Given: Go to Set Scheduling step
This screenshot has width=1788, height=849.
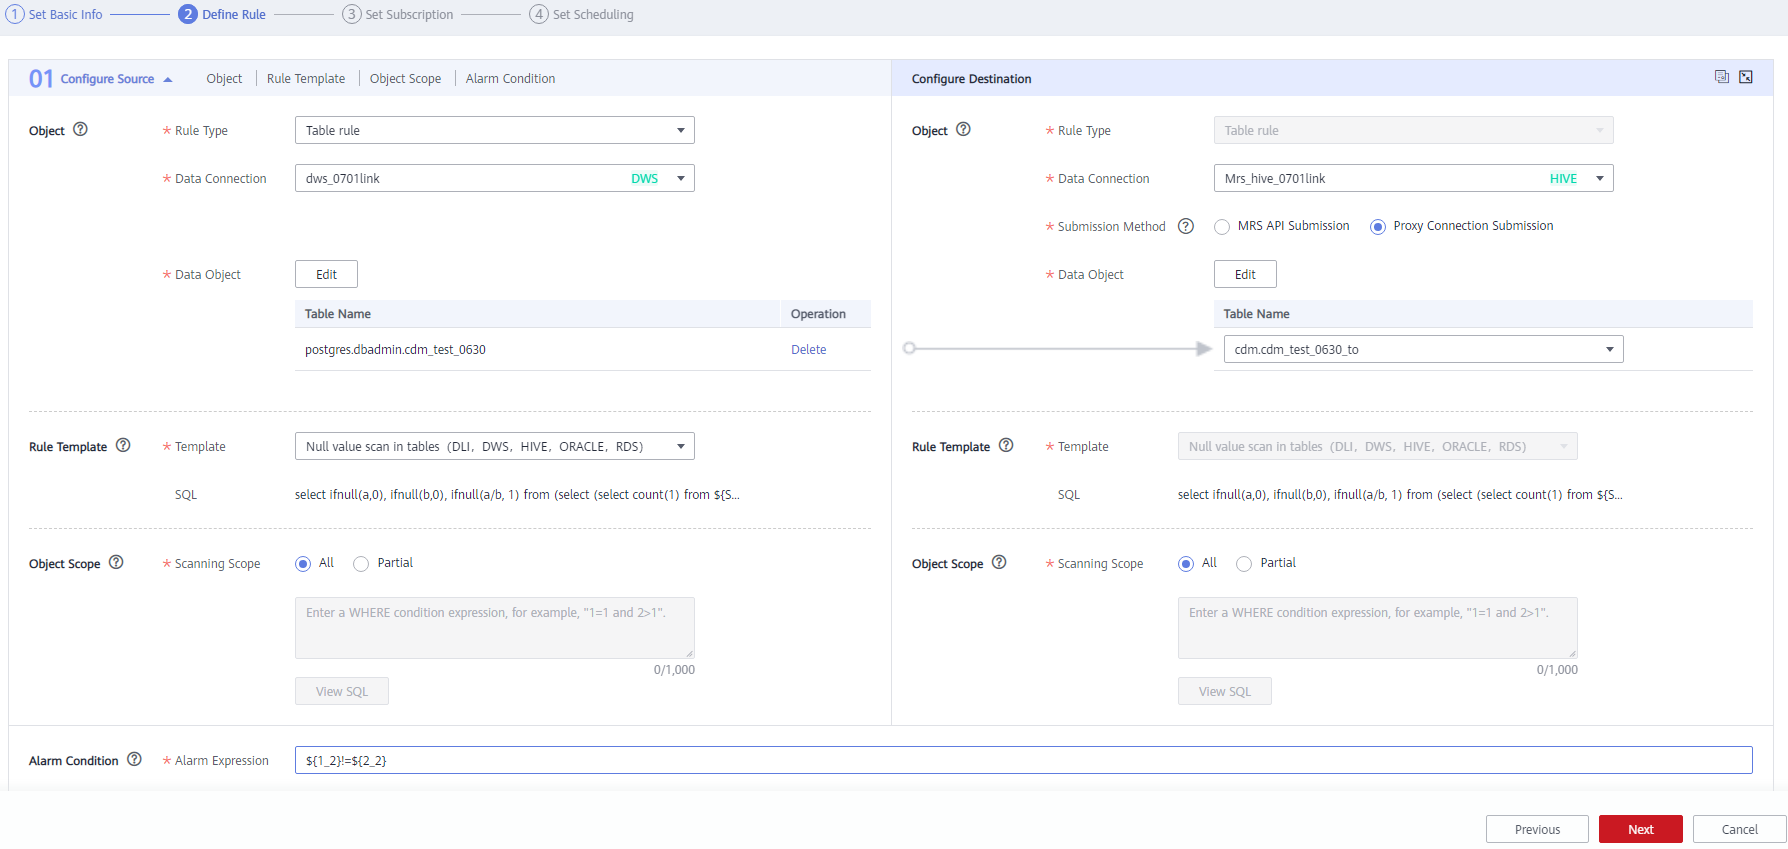Looking at the screenshot, I should 582,14.
